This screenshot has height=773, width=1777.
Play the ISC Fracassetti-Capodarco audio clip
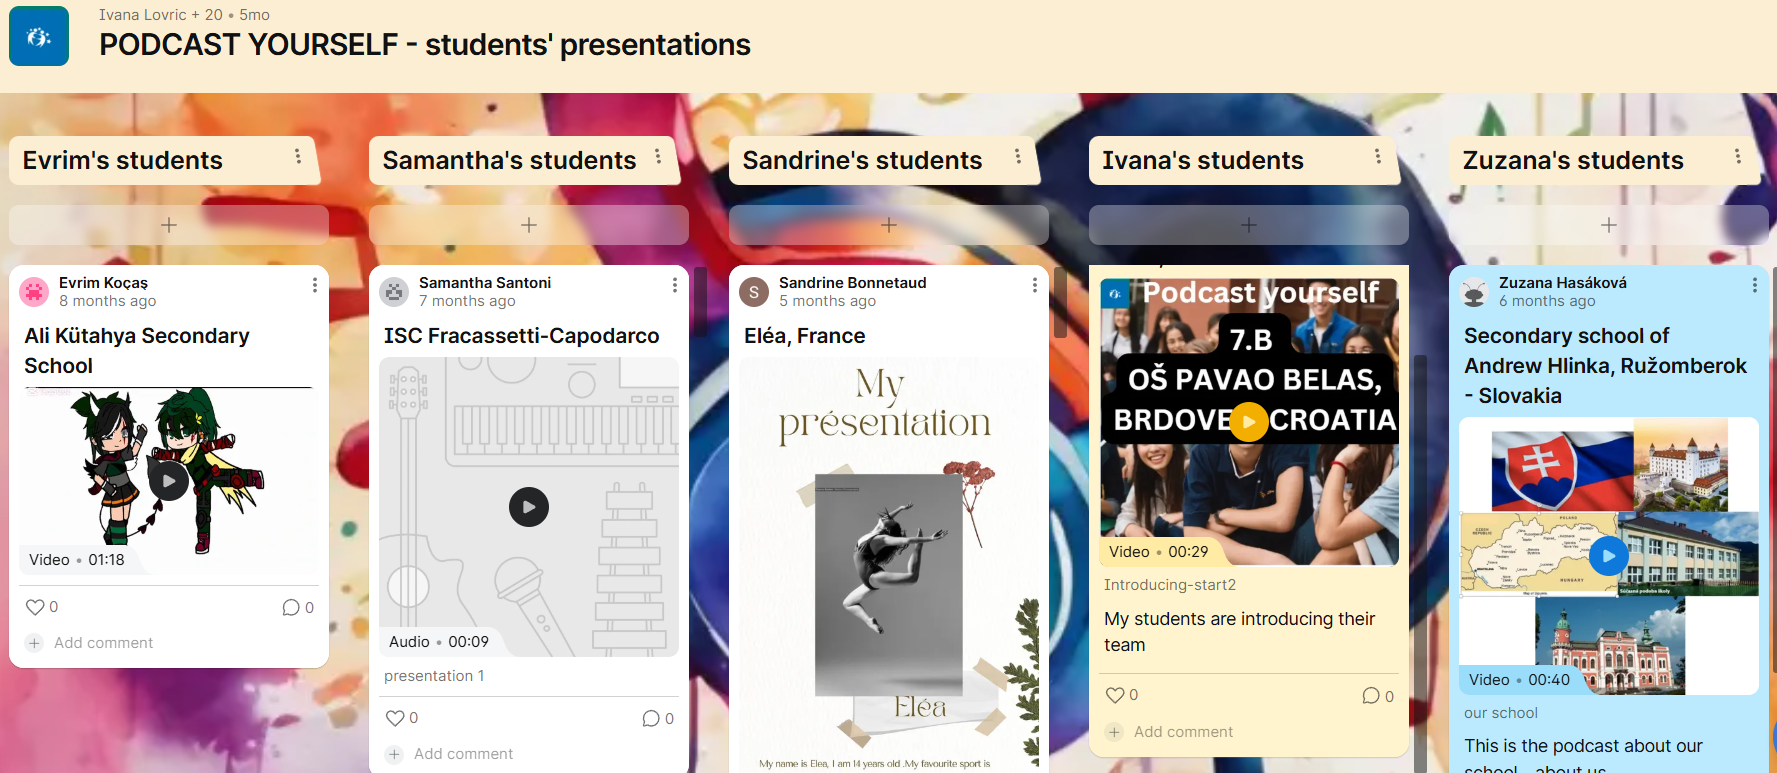point(529,507)
